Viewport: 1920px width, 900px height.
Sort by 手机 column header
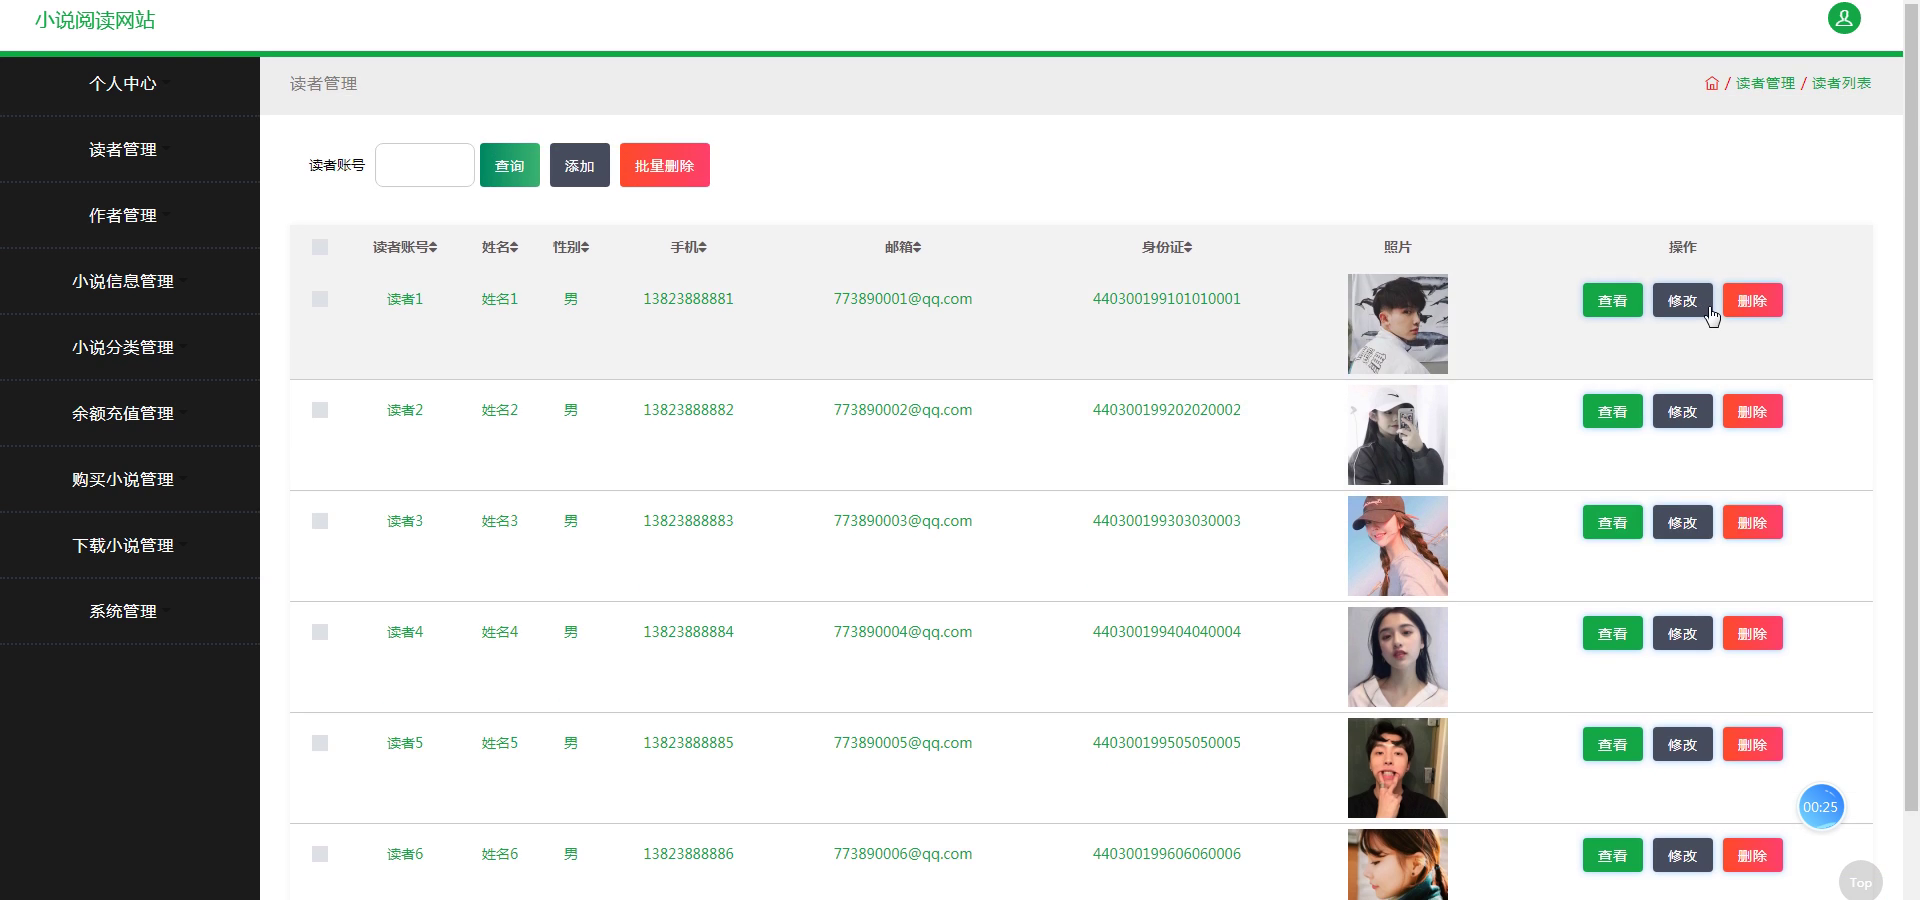[688, 247]
